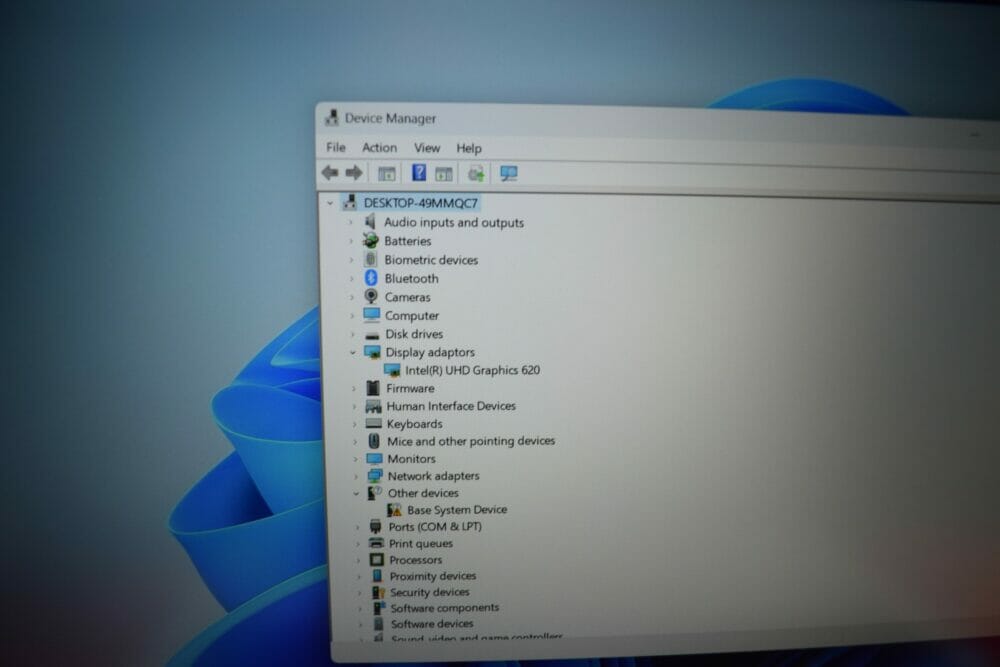Select the Keyboards label
The width and height of the screenshot is (1000, 667).
[415, 423]
